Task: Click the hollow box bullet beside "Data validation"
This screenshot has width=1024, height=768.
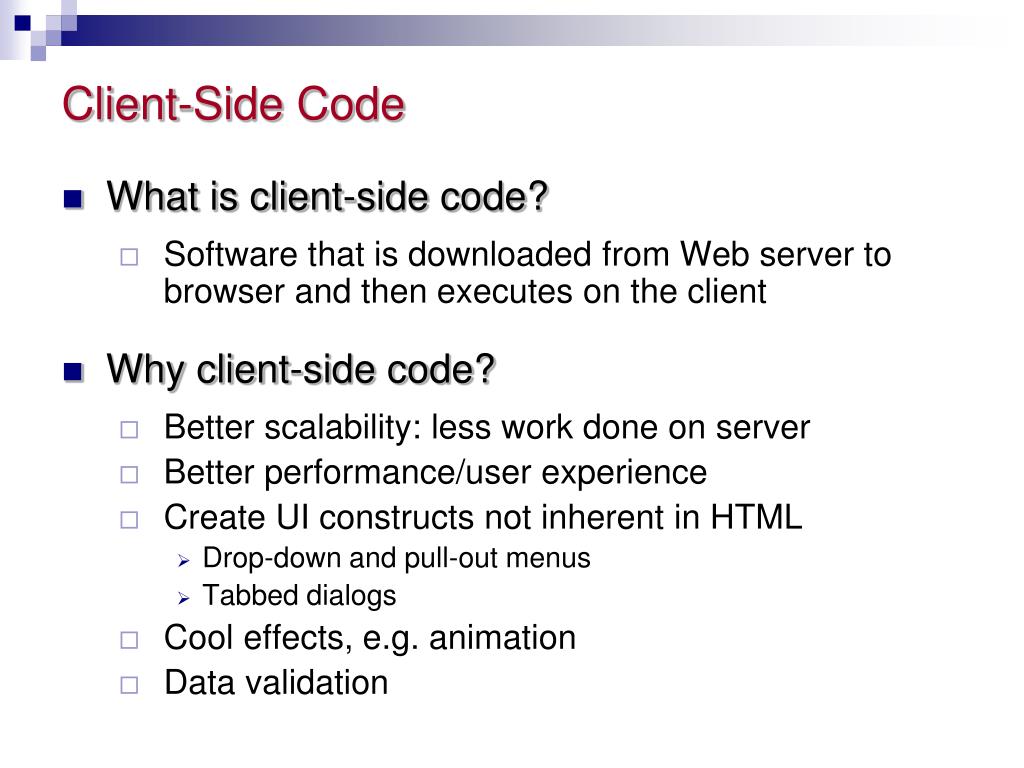Action: 129,685
